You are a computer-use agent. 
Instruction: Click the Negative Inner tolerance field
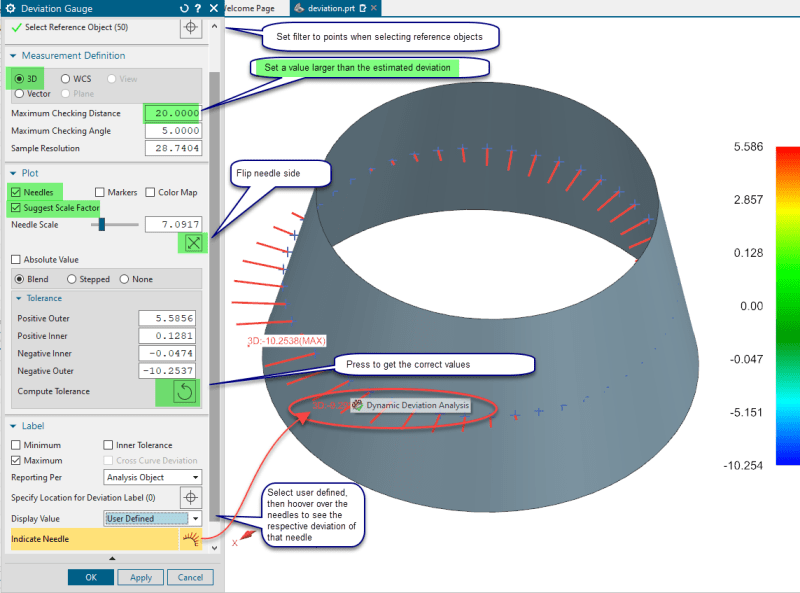pos(167,353)
